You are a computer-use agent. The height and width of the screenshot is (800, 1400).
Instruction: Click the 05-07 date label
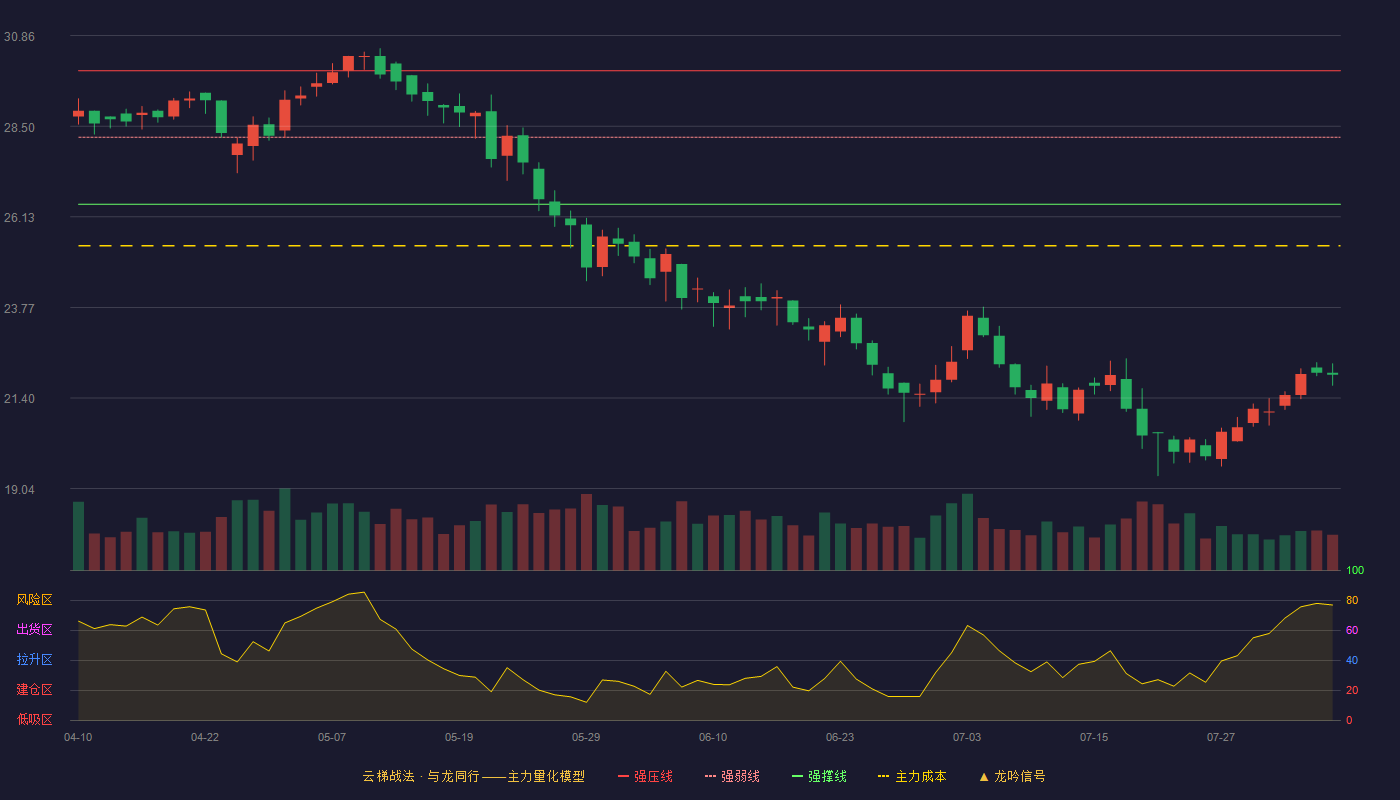pyautogui.click(x=332, y=737)
